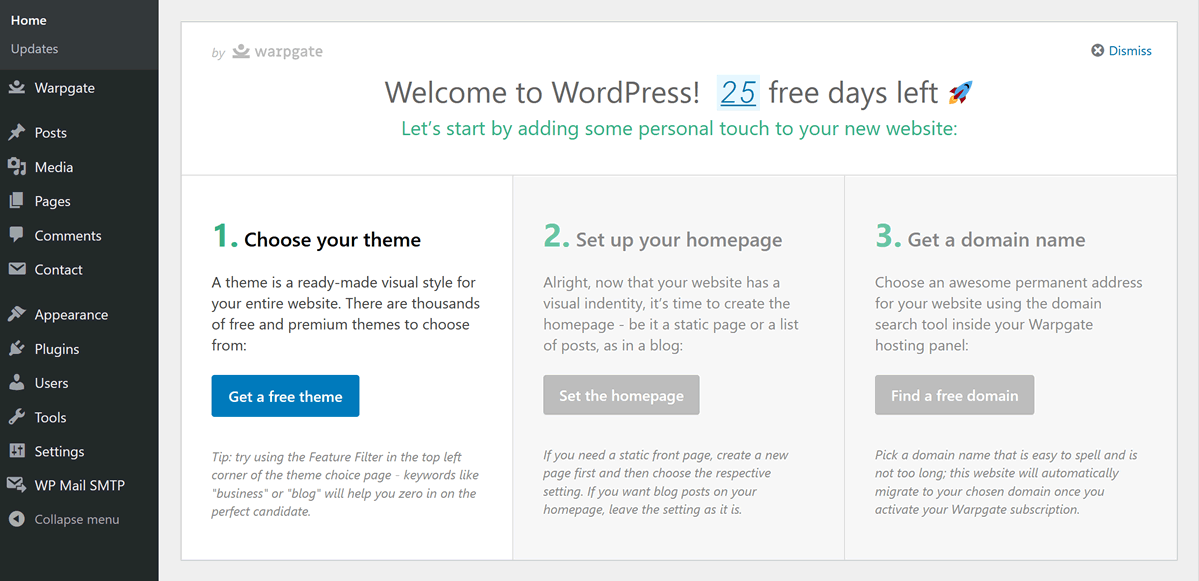Click the Contact envelope icon
The height and width of the screenshot is (581, 1199).
16,269
